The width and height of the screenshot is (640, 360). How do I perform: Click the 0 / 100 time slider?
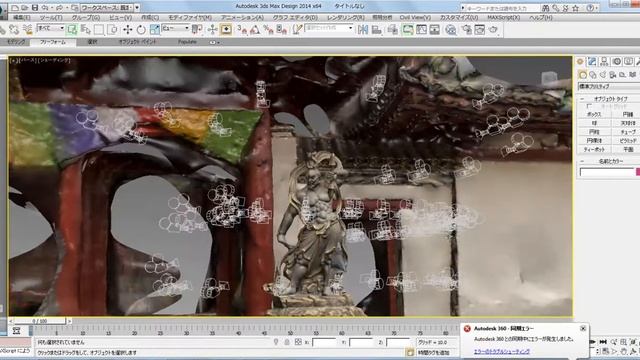point(40,321)
